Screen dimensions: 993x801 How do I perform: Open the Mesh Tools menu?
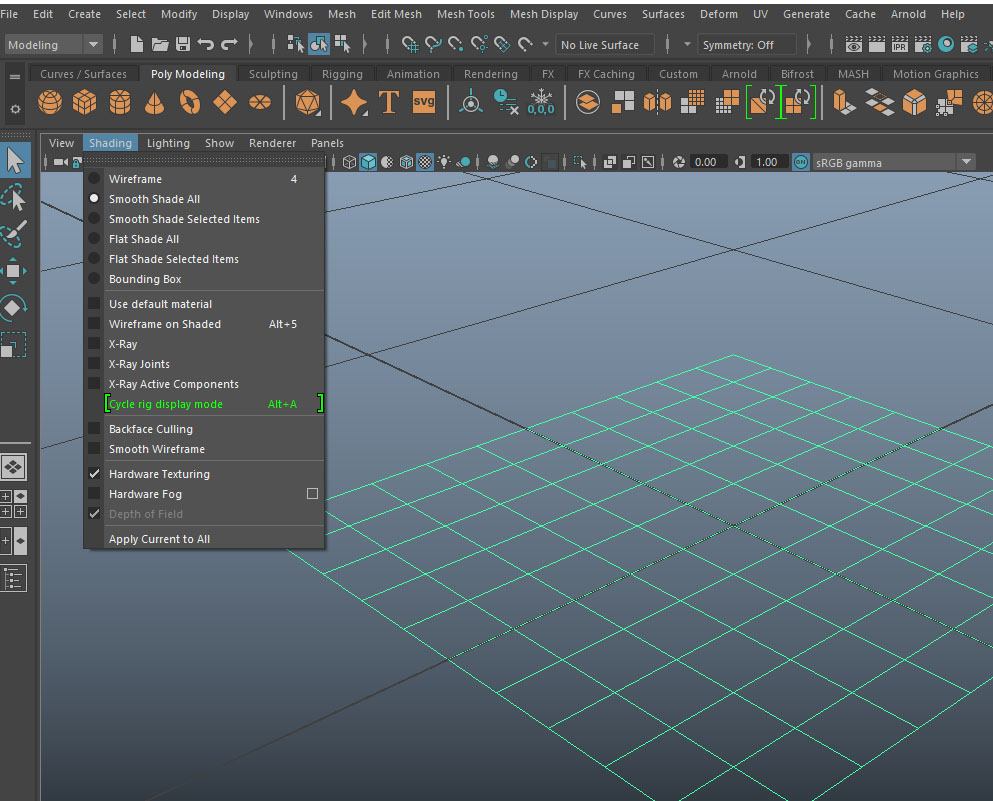pos(465,14)
